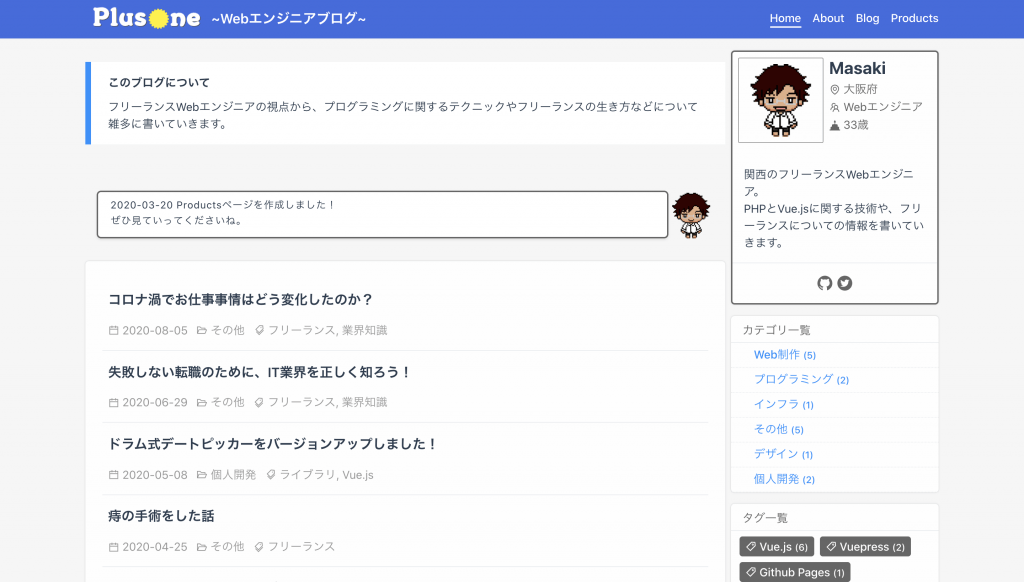The width and height of the screenshot is (1024, 582).
Task: Click tag icon beside ライブラリ, Vue.js
Action: point(270,475)
